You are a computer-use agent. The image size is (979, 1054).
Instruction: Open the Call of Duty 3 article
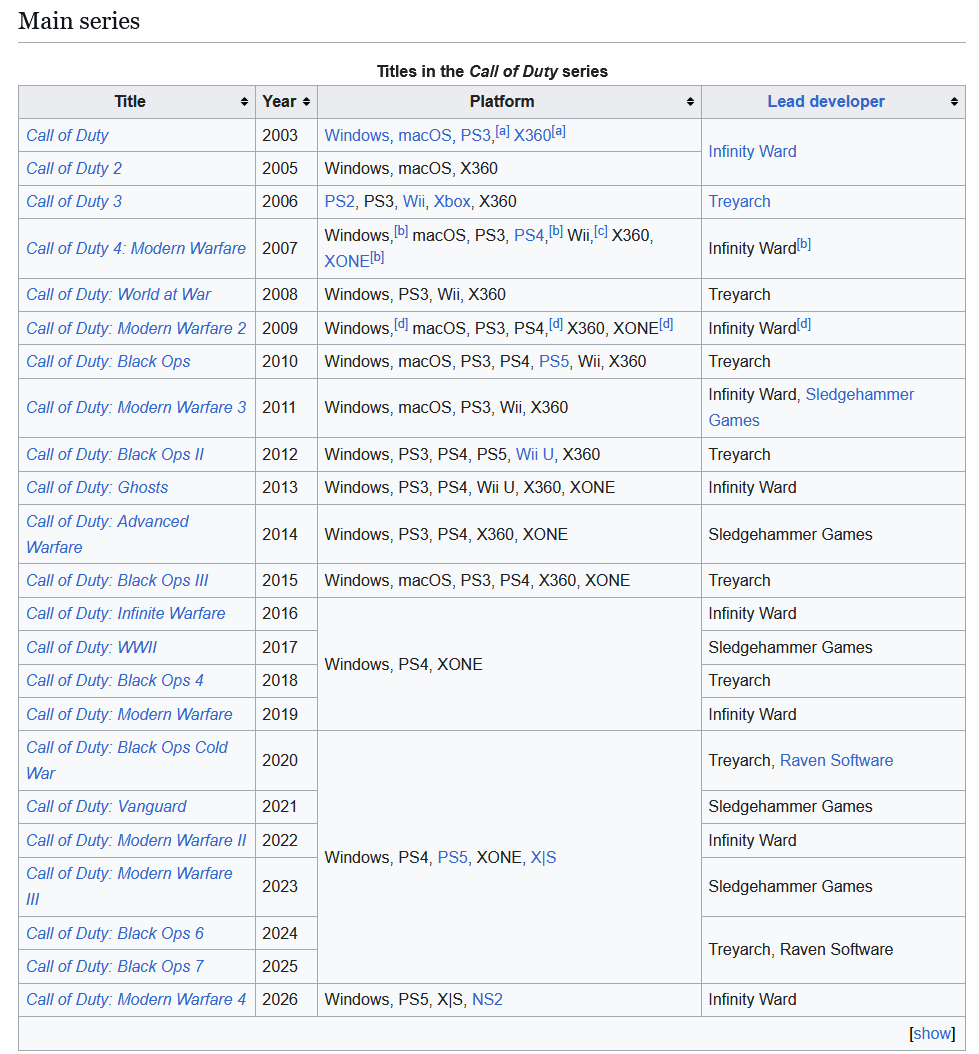coord(74,201)
